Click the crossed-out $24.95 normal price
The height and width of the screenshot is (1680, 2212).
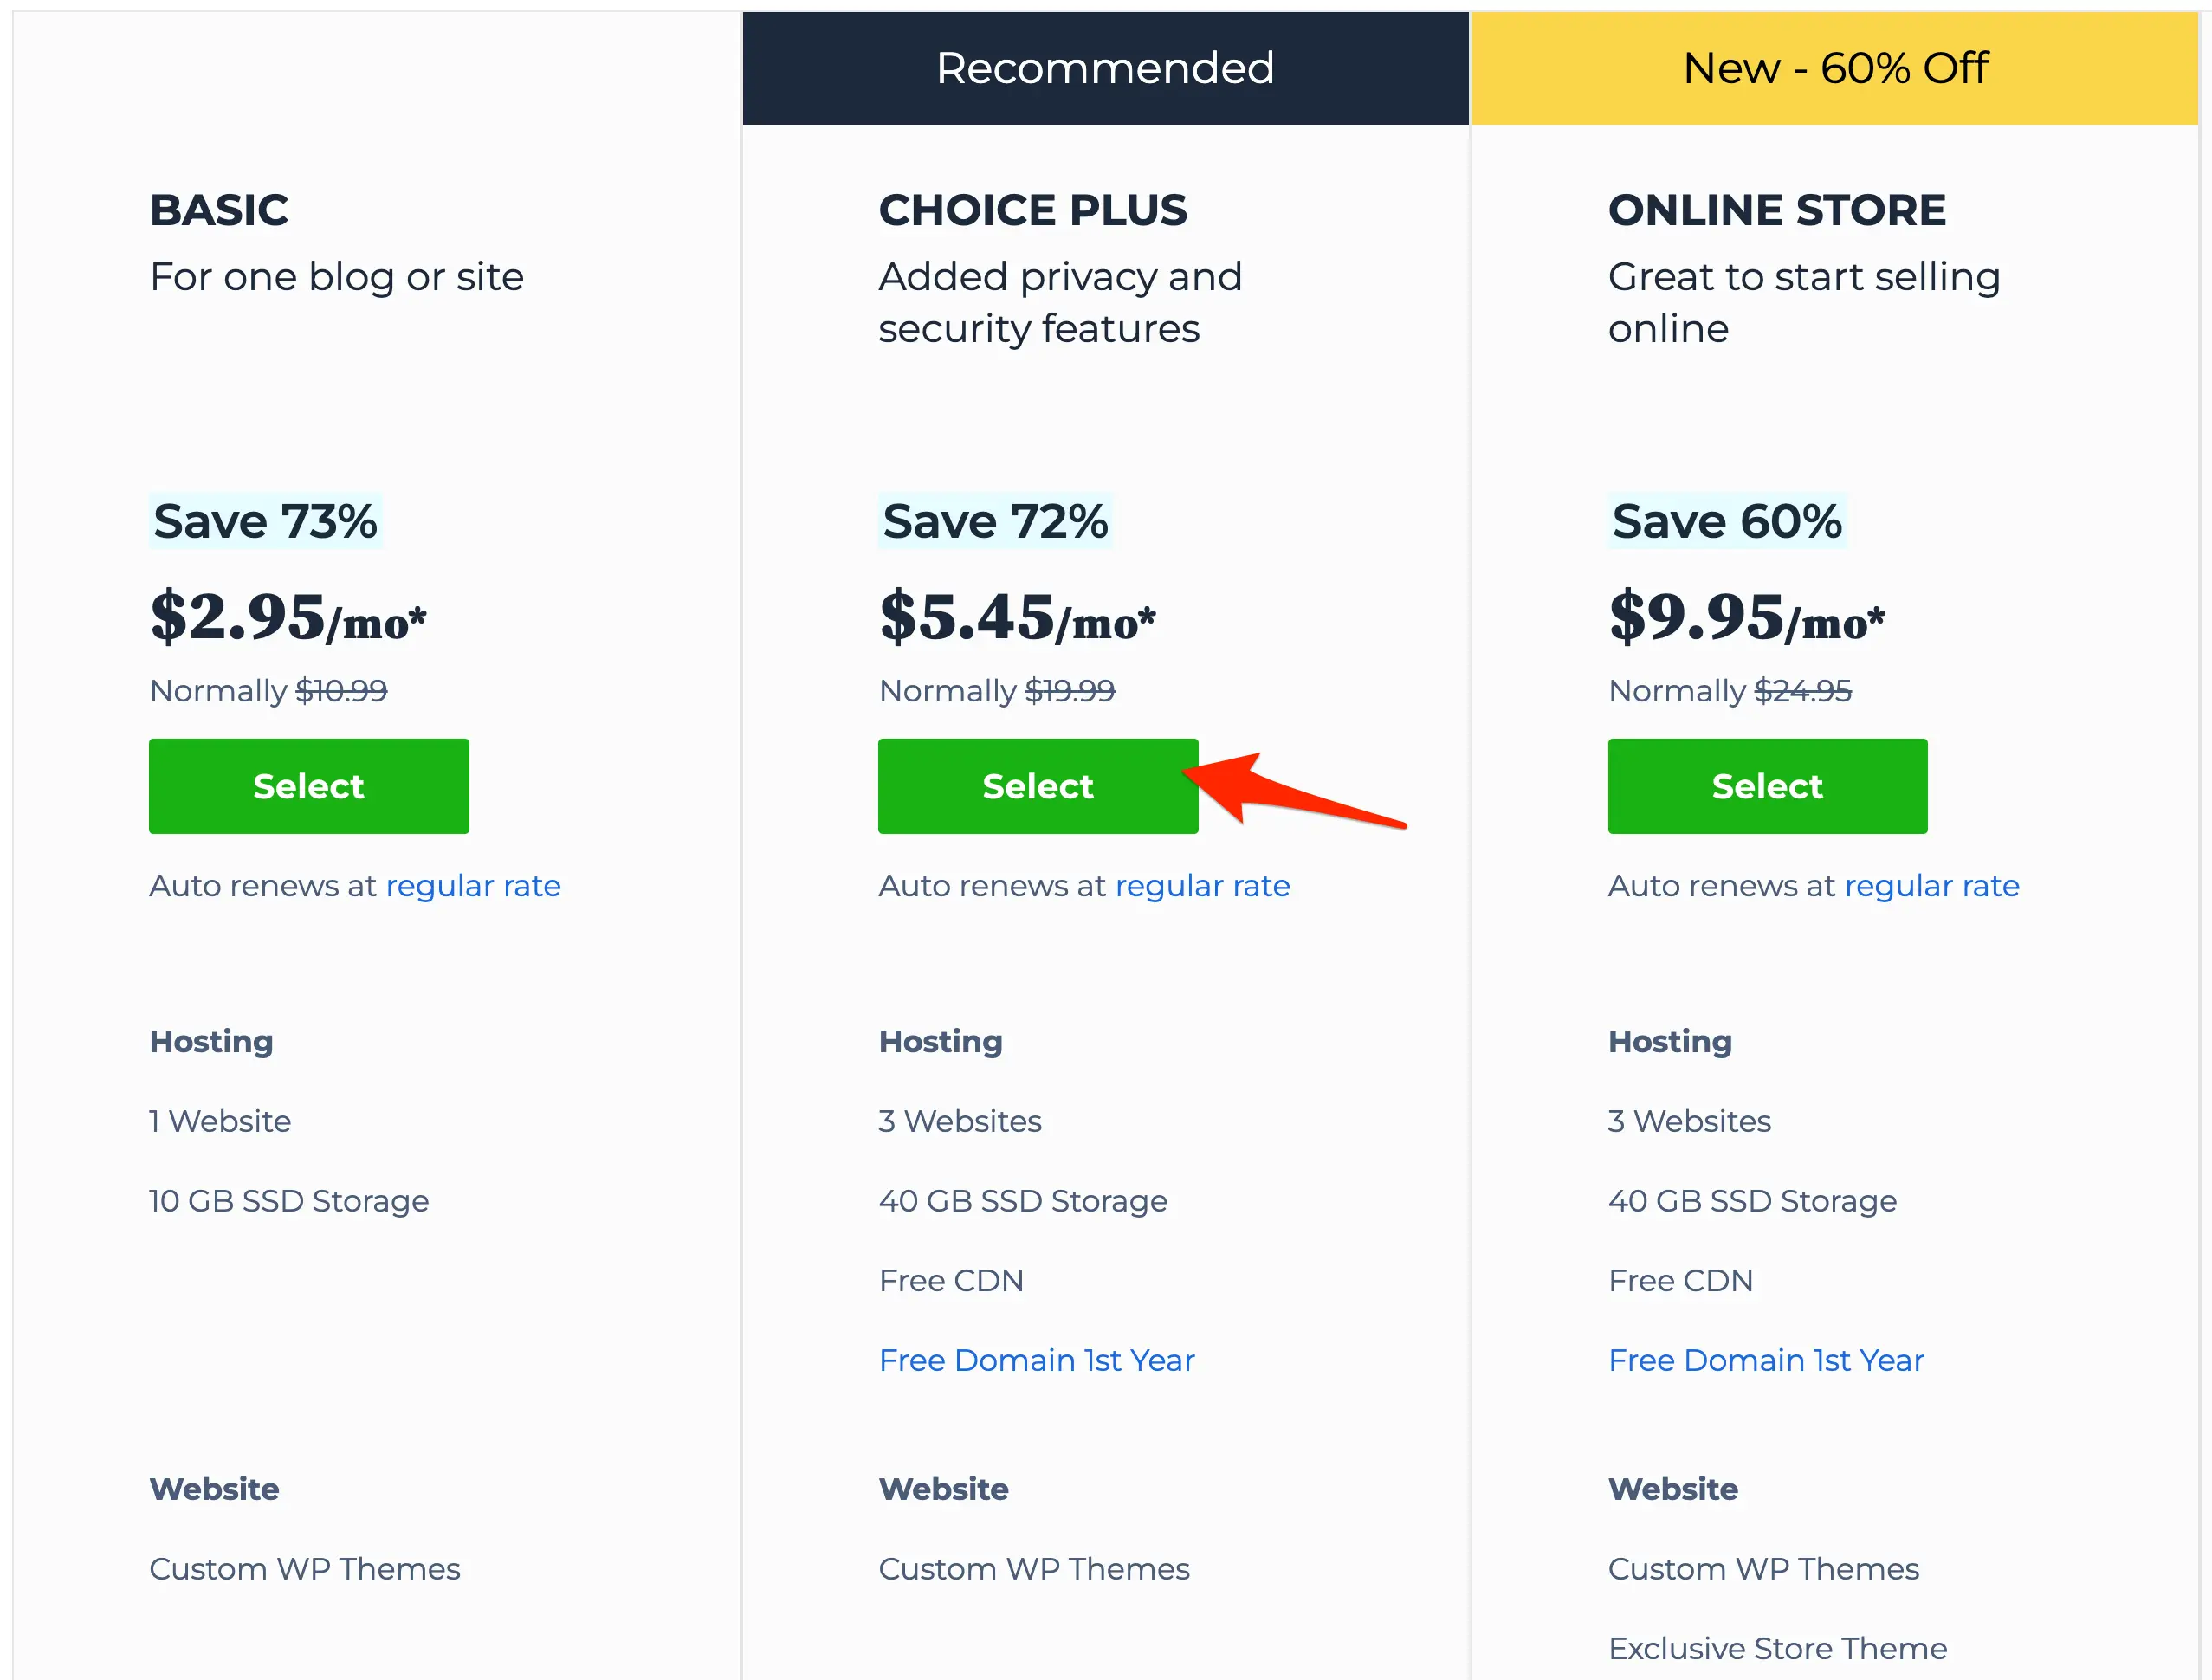(1802, 691)
